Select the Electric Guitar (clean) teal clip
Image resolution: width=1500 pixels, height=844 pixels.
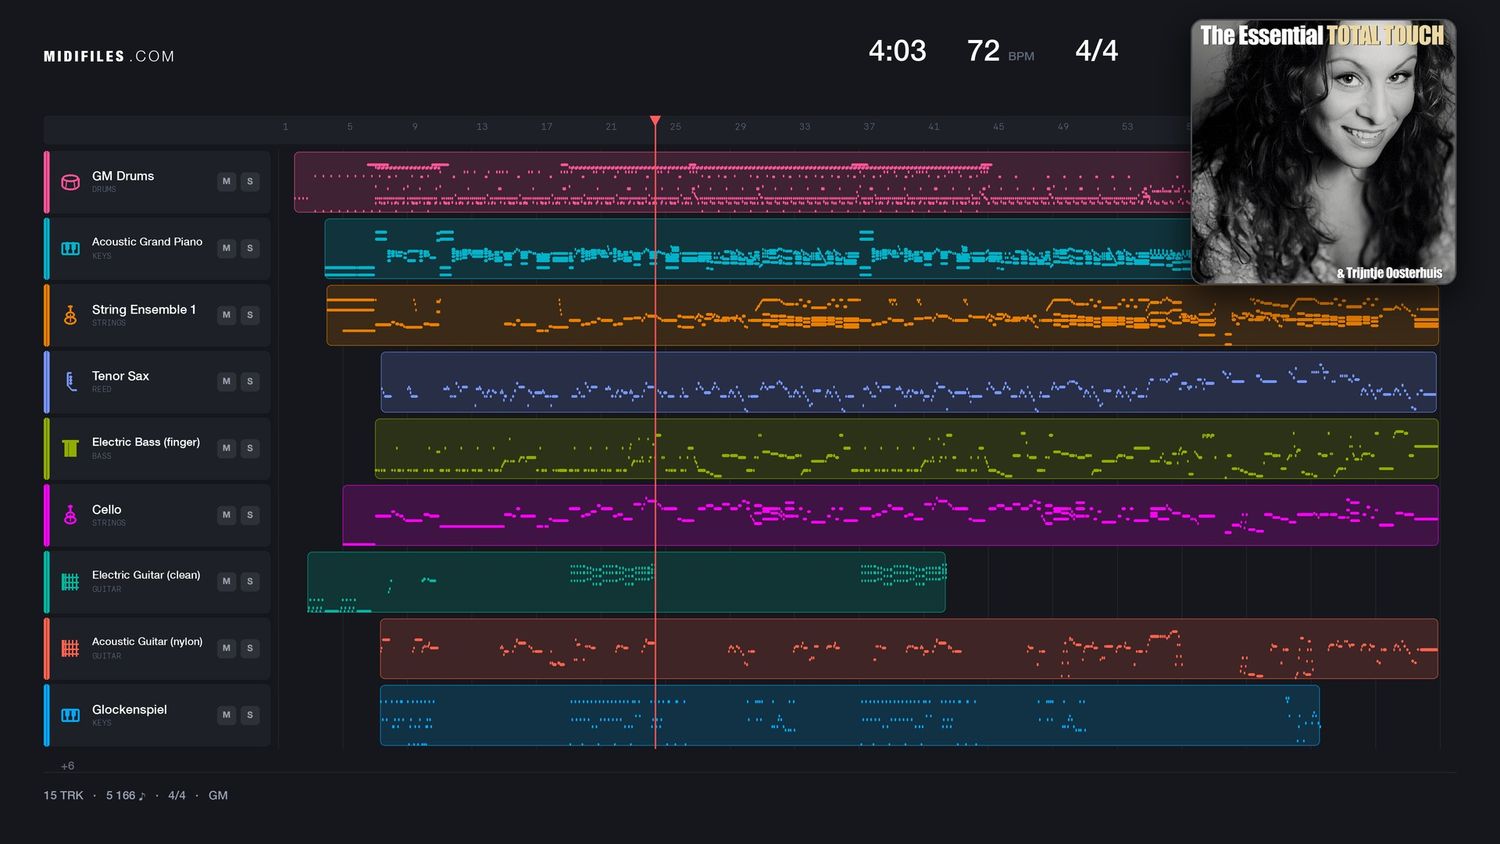[x=626, y=582]
